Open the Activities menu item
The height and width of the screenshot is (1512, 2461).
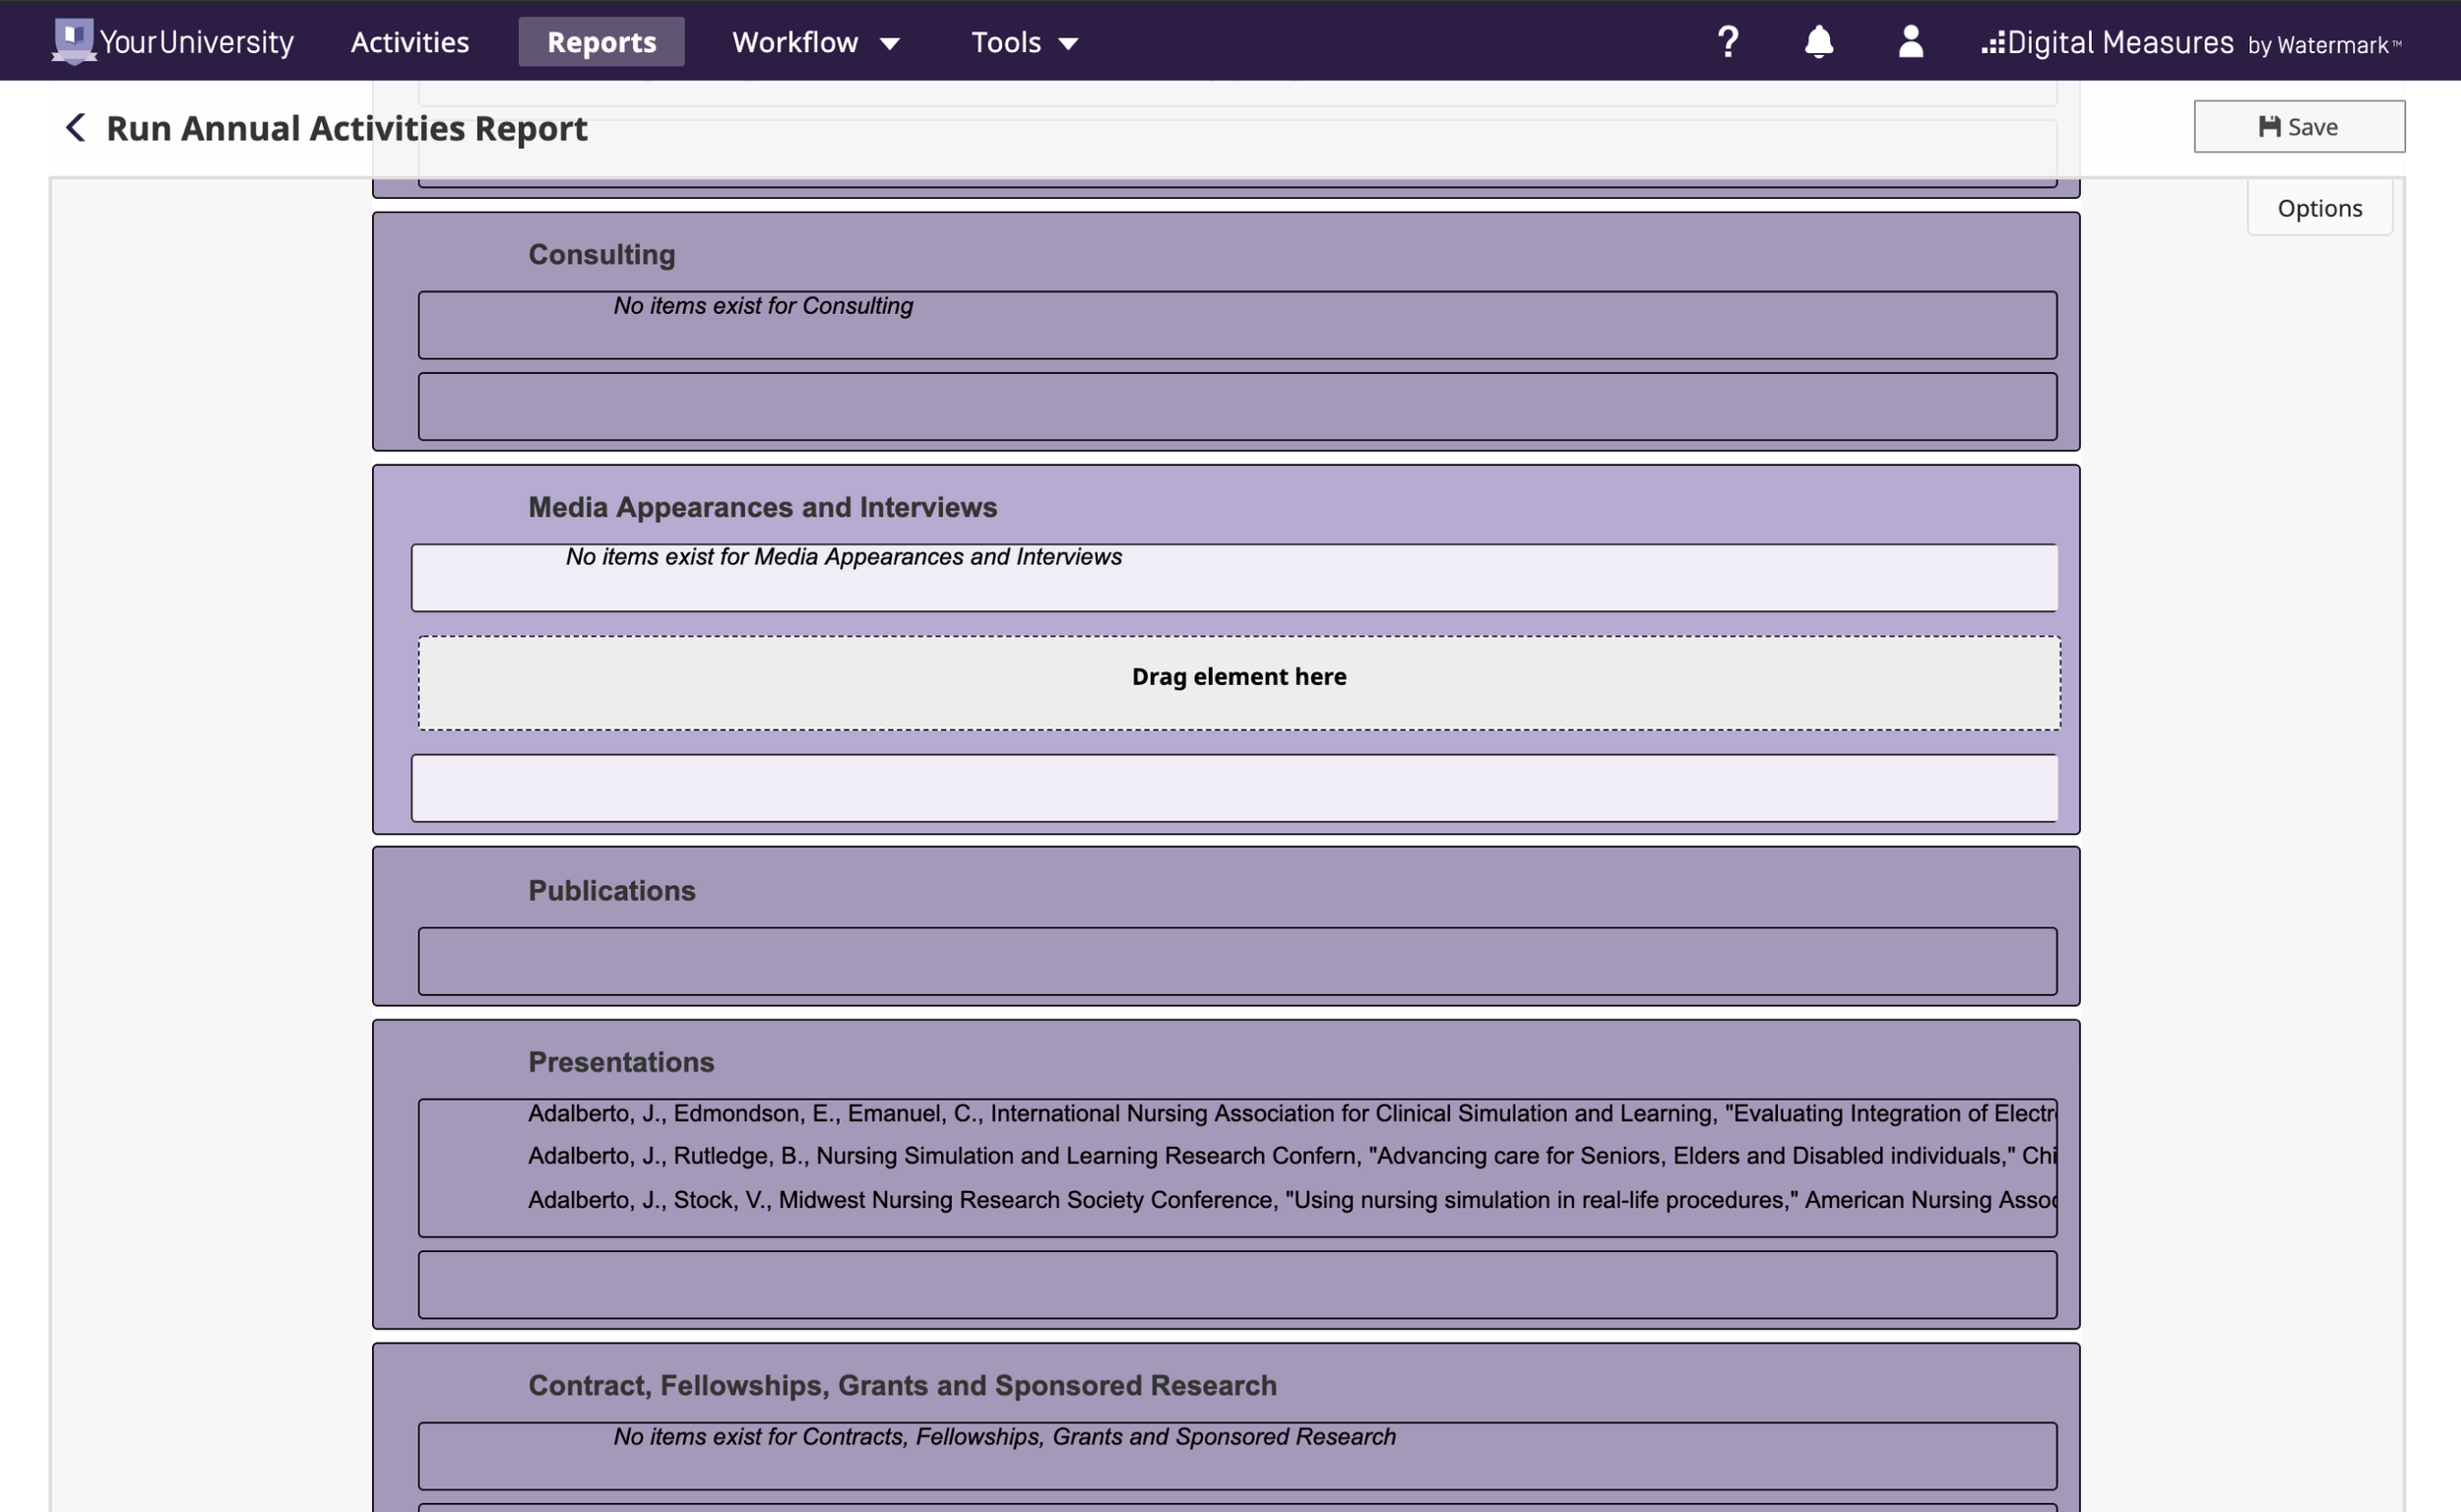click(409, 42)
